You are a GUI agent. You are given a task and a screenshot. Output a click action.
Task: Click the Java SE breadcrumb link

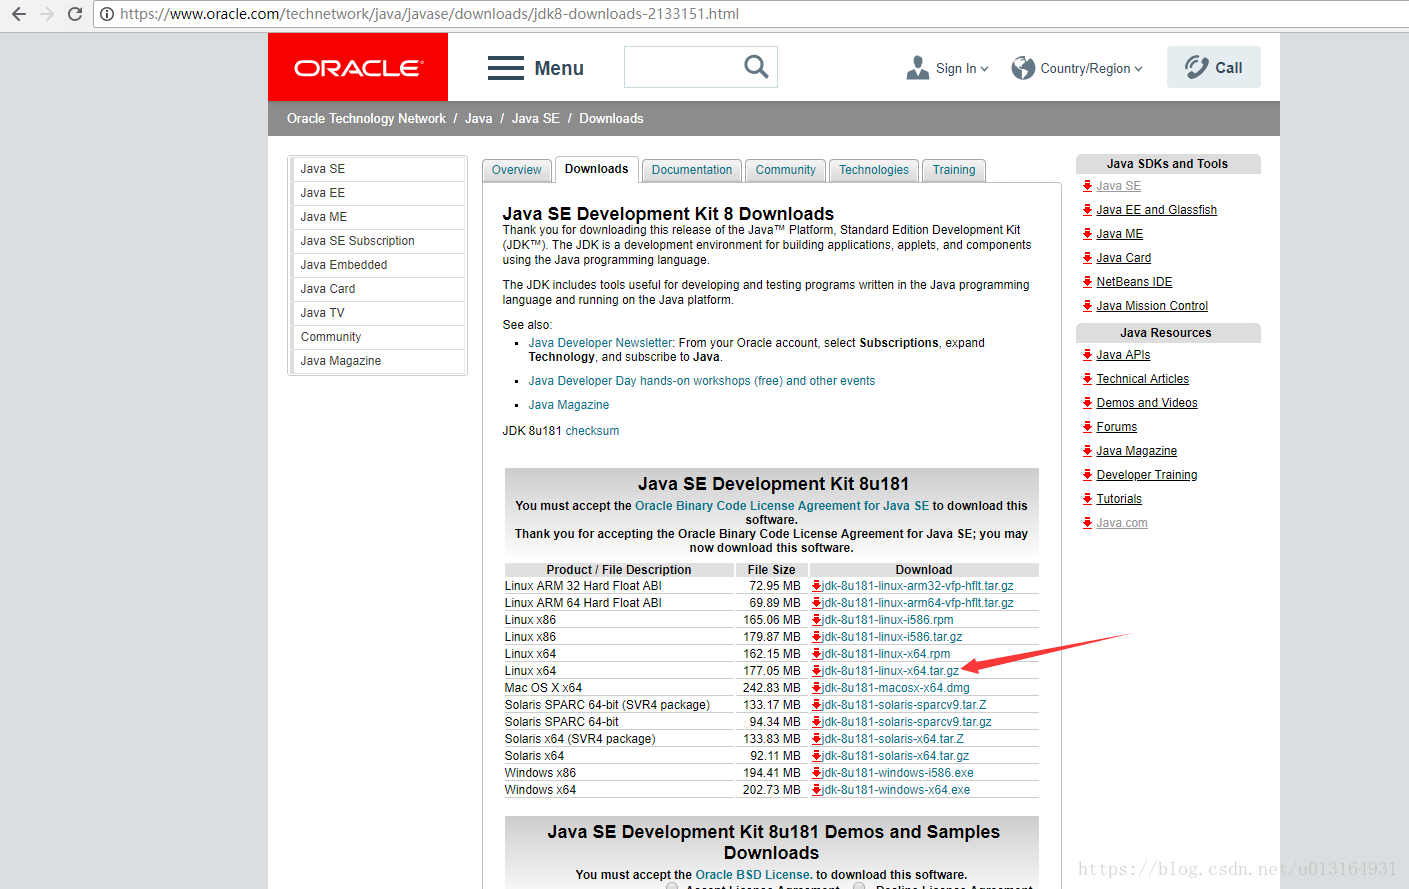tap(535, 118)
